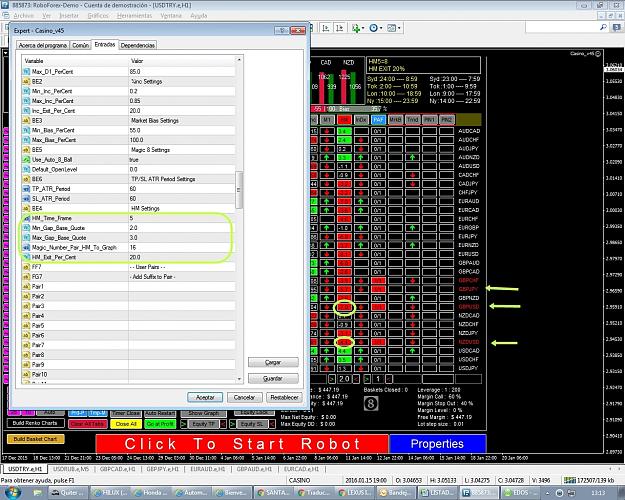Click the chat bubble icon beside search
The height and width of the screenshot is (500, 625).
[x=617, y=27]
